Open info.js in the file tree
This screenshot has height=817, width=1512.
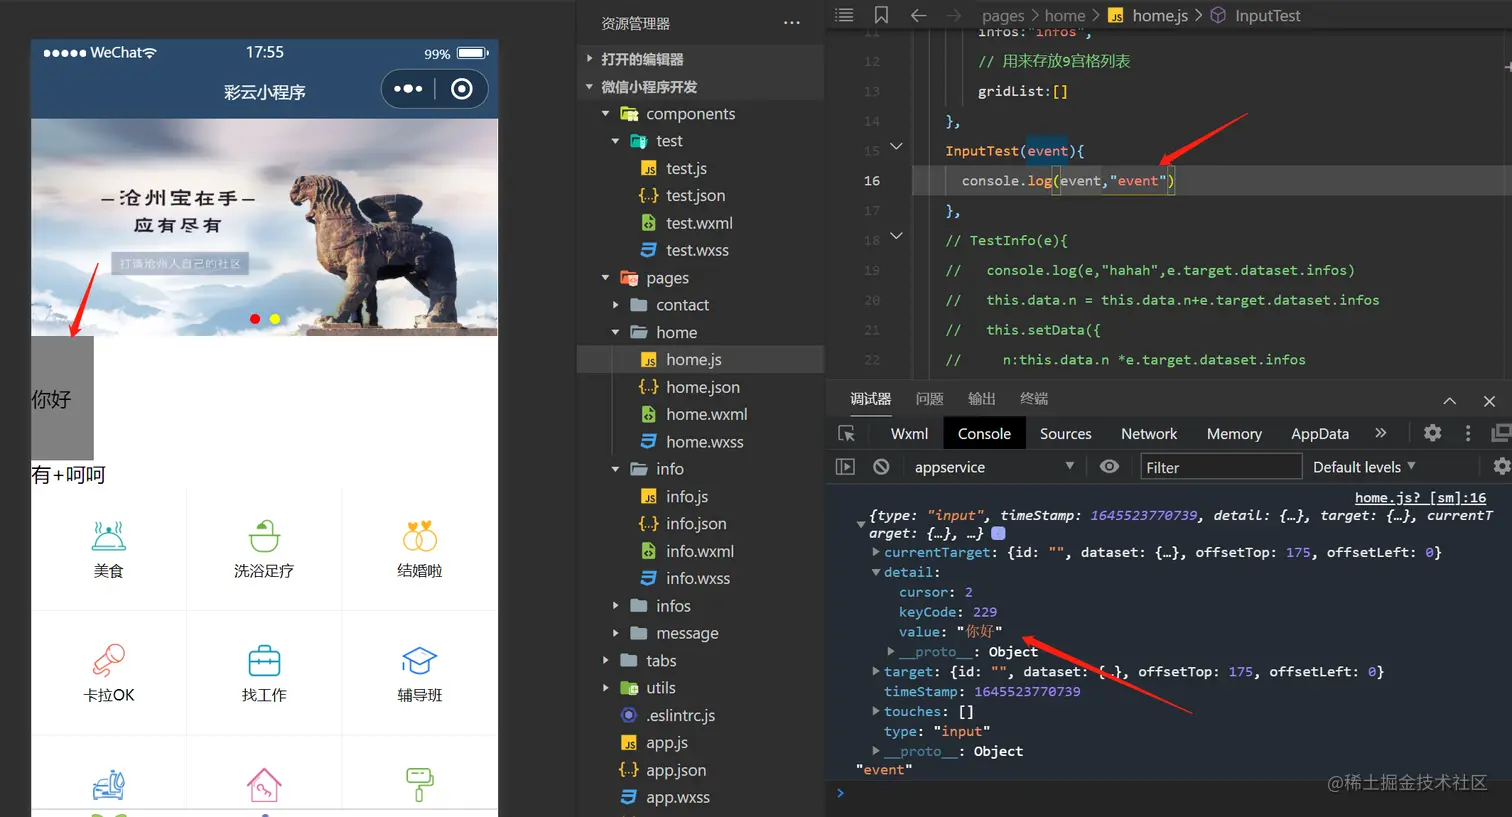[687, 496]
